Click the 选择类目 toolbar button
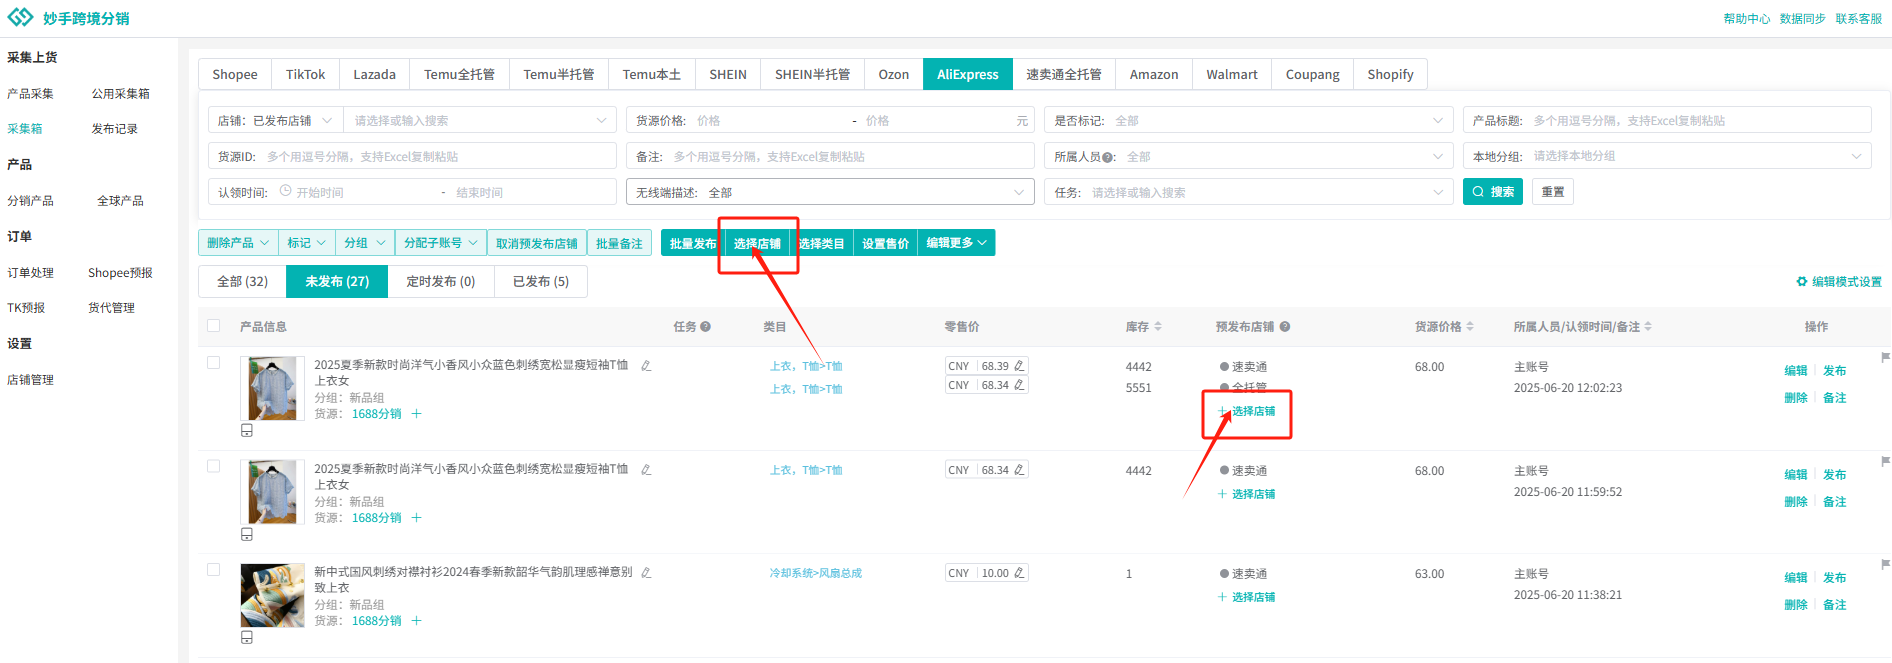1892x663 pixels. (821, 243)
